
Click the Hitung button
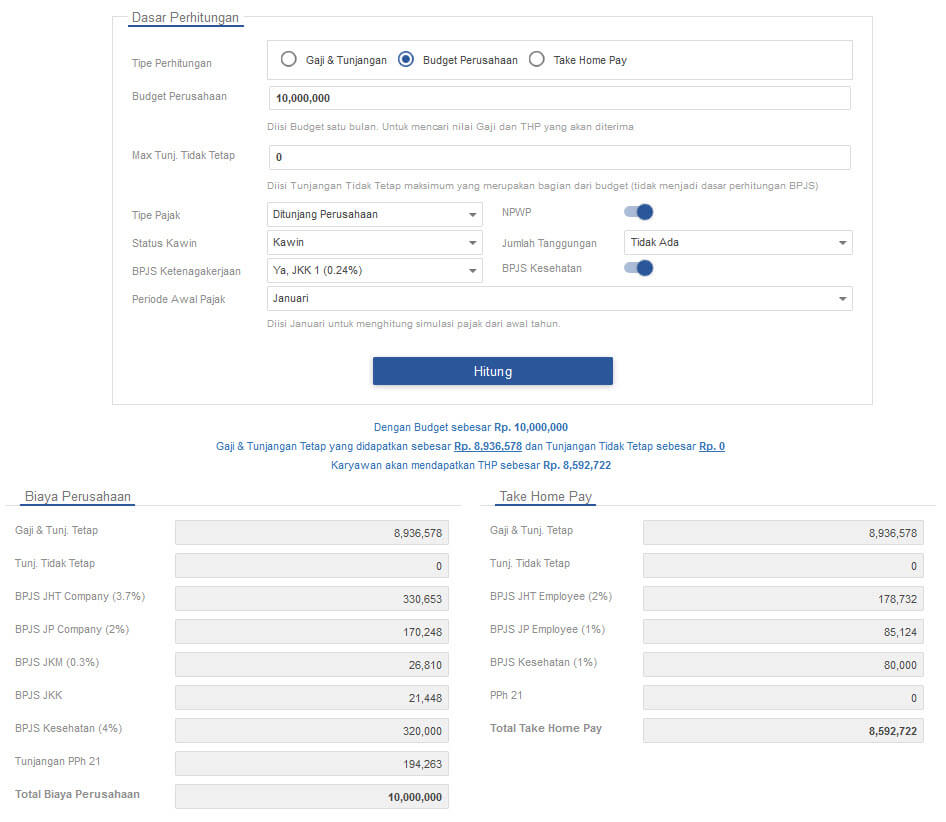coord(493,371)
